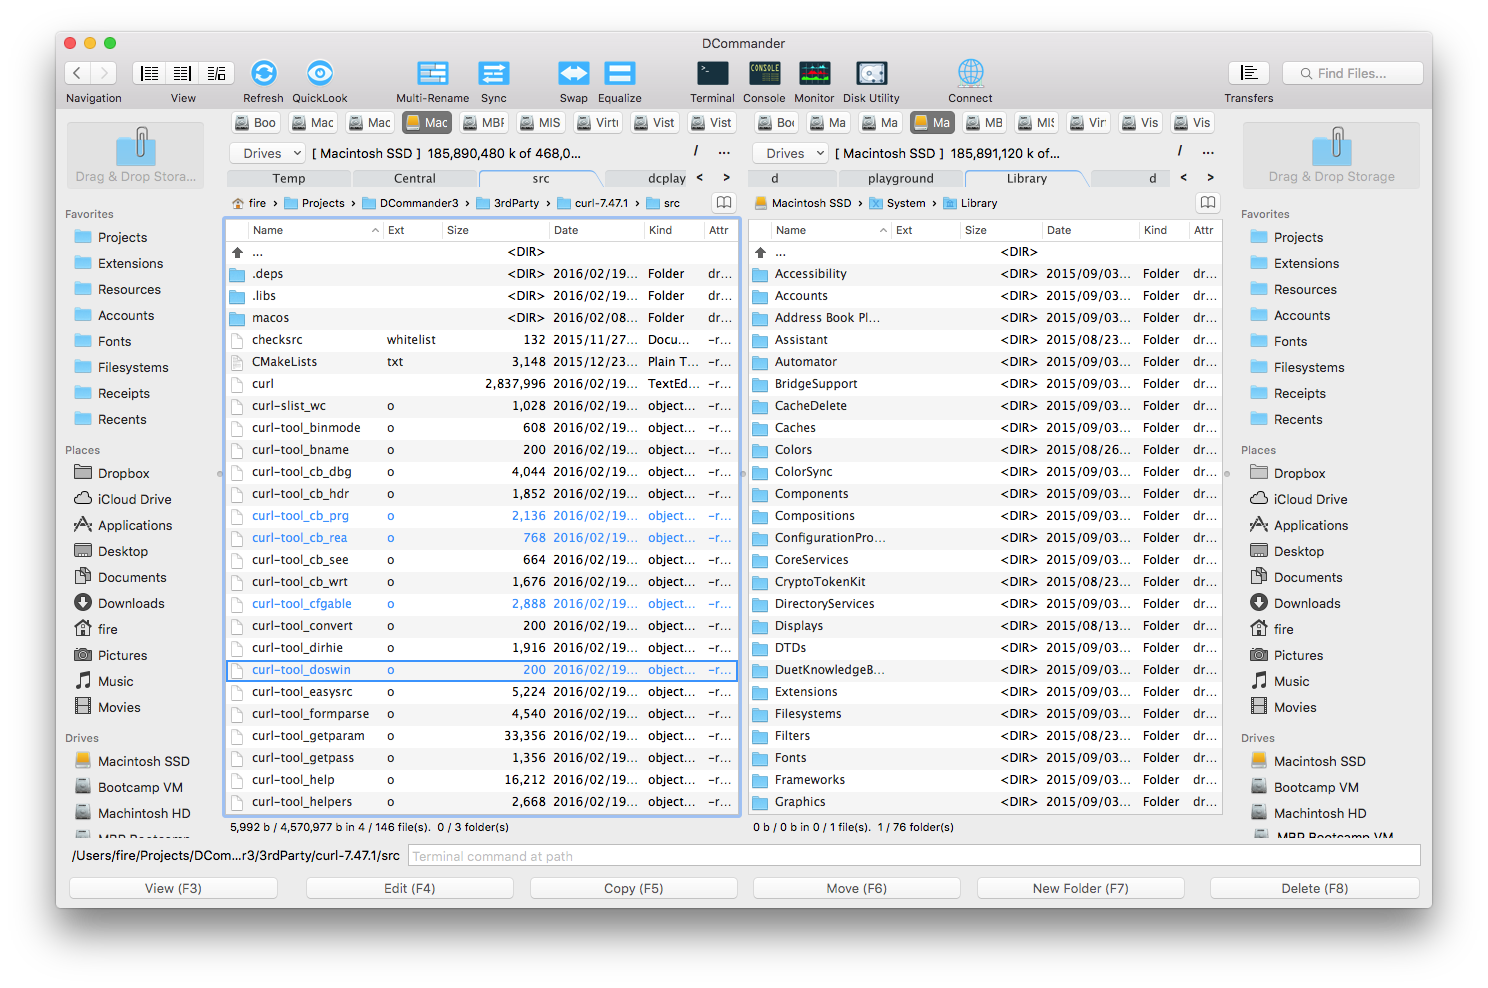Open Terminal from the toolbar
Screen dimensions: 1488x988
[713, 73]
